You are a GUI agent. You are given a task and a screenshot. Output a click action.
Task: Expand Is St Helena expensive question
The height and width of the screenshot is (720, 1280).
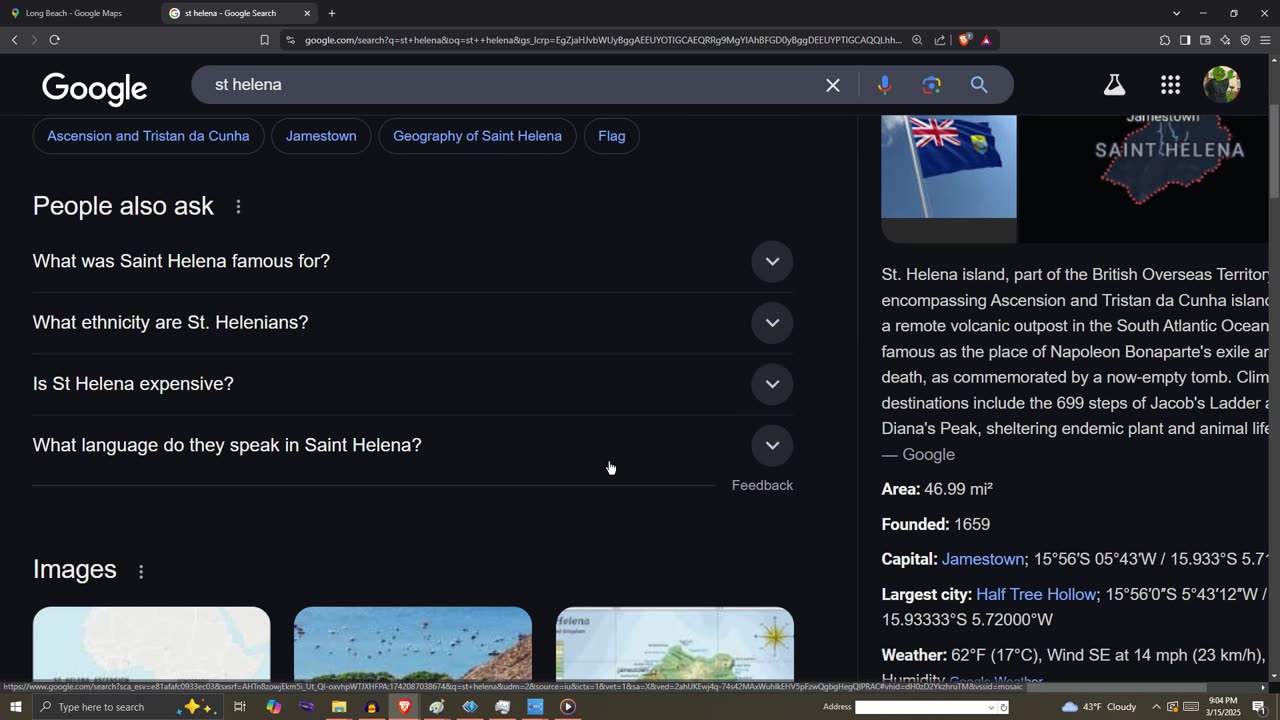(x=413, y=384)
